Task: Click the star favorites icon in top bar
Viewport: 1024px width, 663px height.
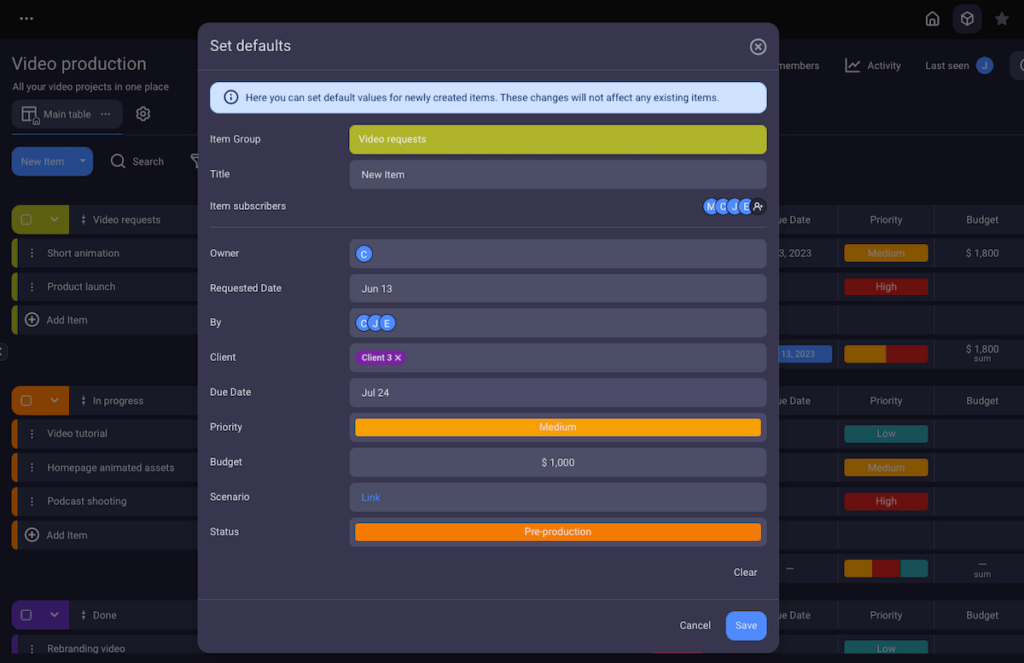Action: pos(1001,18)
